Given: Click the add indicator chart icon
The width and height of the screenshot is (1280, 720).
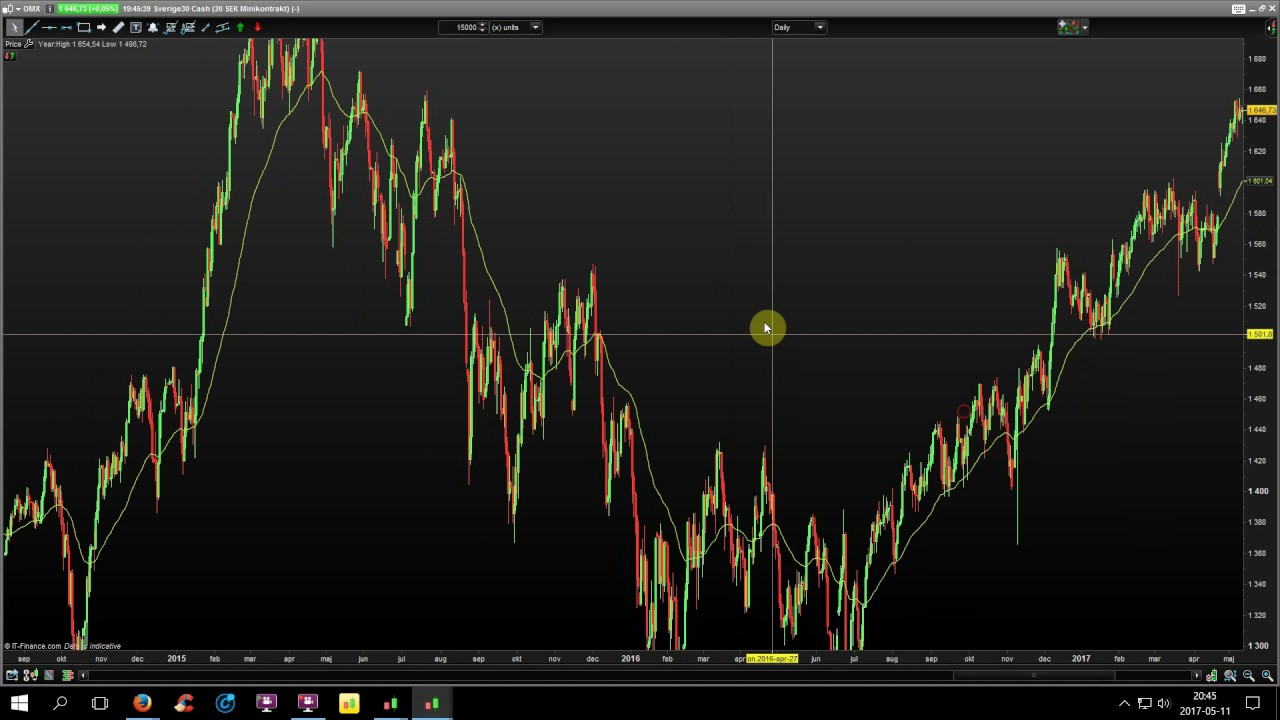Looking at the screenshot, I should click(x=1067, y=27).
